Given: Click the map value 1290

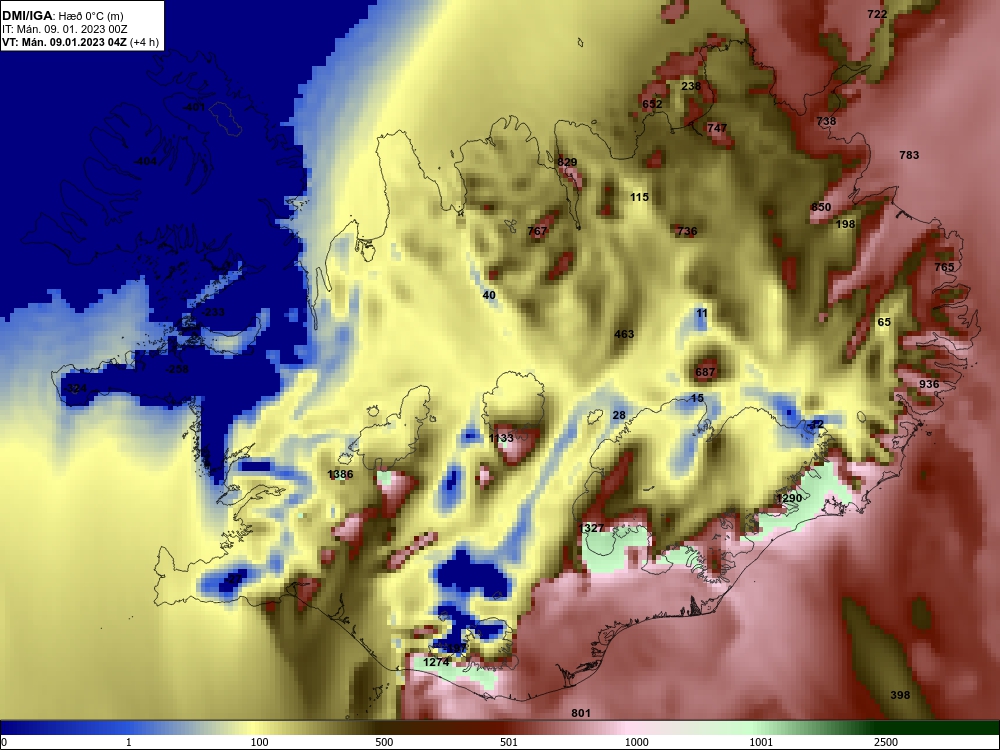Looking at the screenshot, I should pyautogui.click(x=789, y=498).
